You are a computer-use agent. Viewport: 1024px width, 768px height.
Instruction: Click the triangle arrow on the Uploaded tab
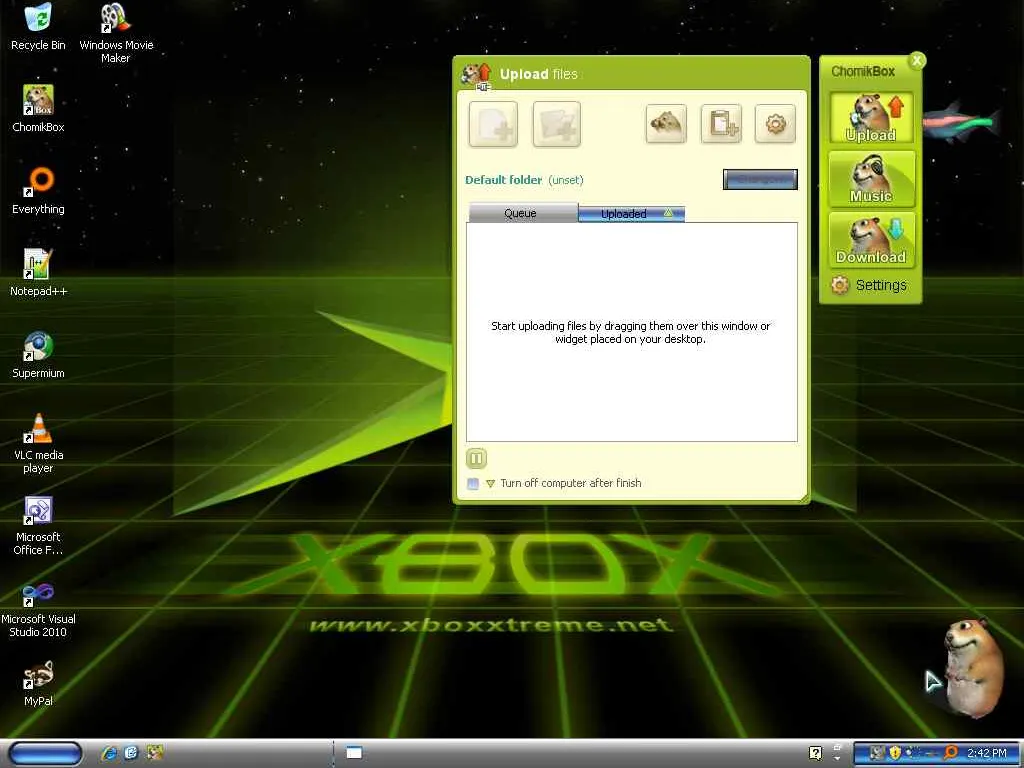(668, 213)
